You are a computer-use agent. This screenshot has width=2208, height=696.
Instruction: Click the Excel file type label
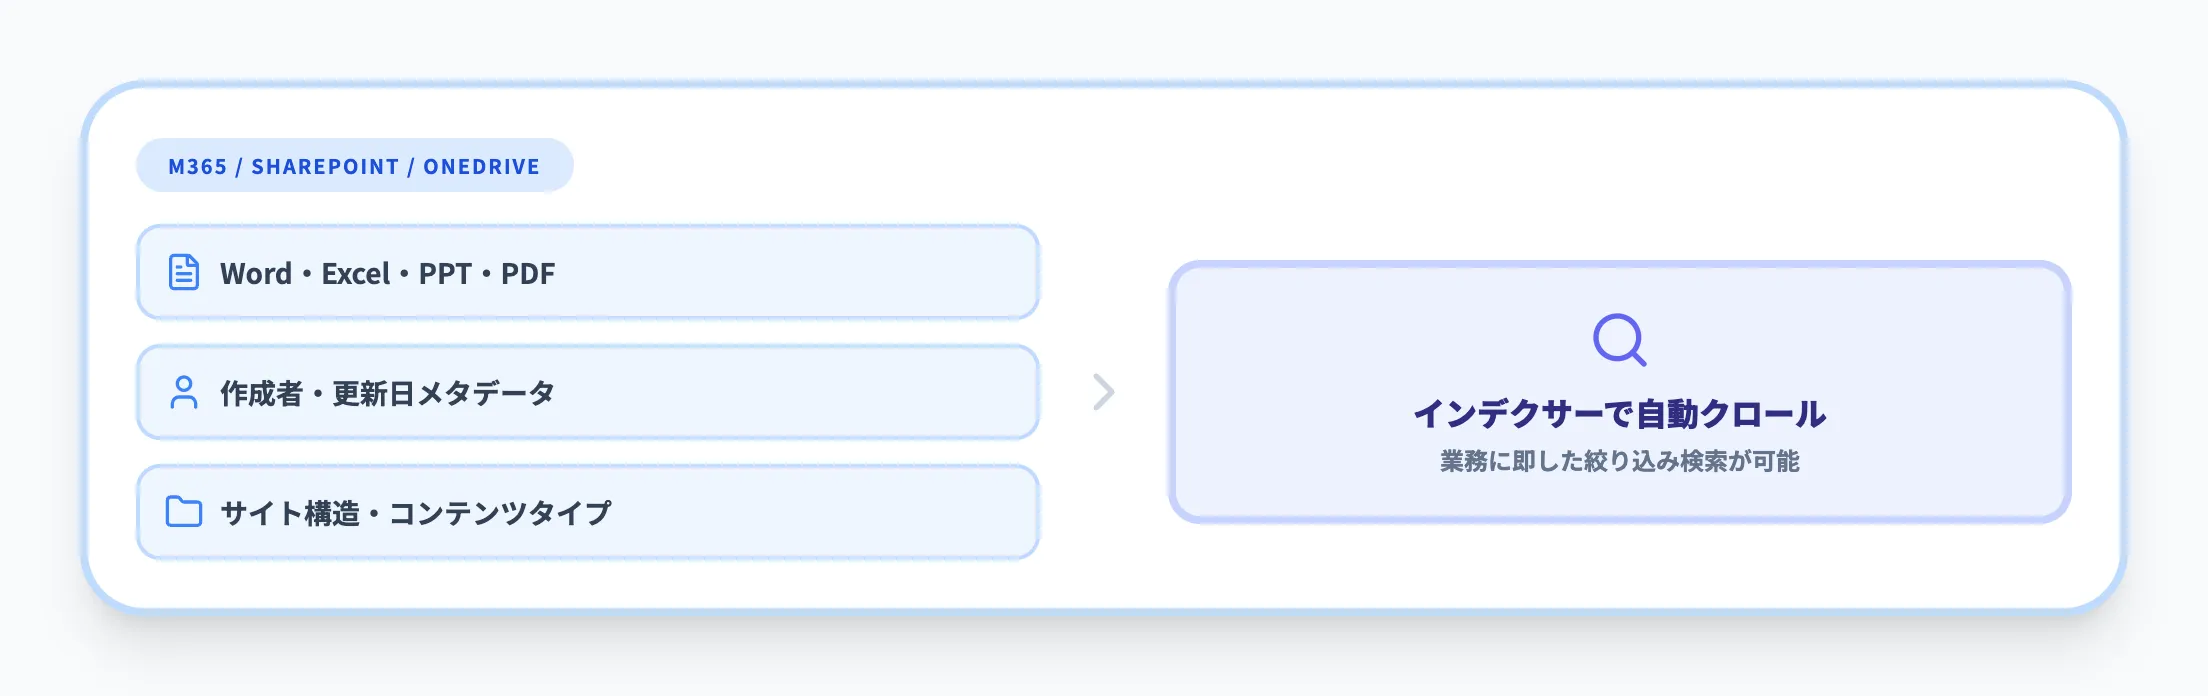[x=355, y=273]
